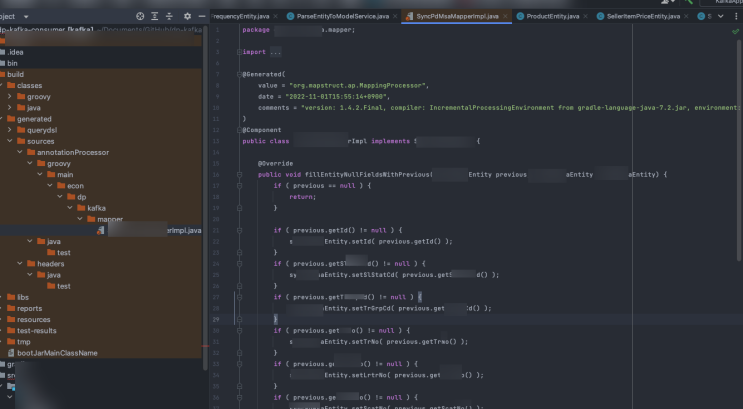Collapse the groovy folder under annotationProcessor

[29, 163]
